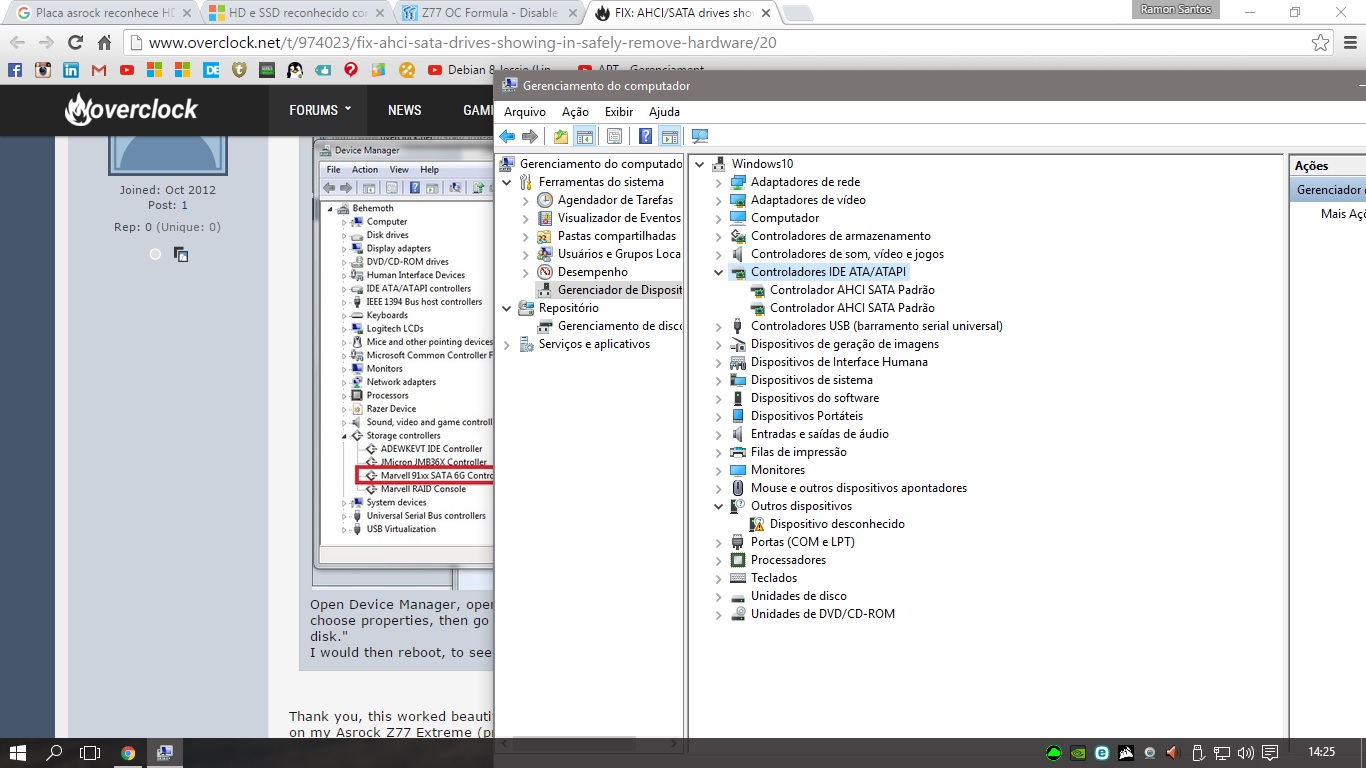This screenshot has height=768, width=1366.
Task: Open the Gmail bookmark icon
Action: [99, 70]
